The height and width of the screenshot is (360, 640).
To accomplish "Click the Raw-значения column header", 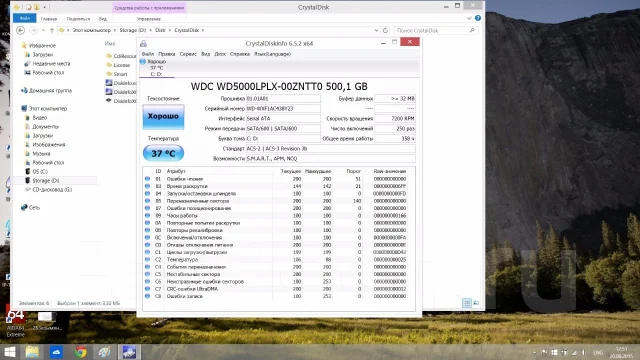I will click(389, 171).
